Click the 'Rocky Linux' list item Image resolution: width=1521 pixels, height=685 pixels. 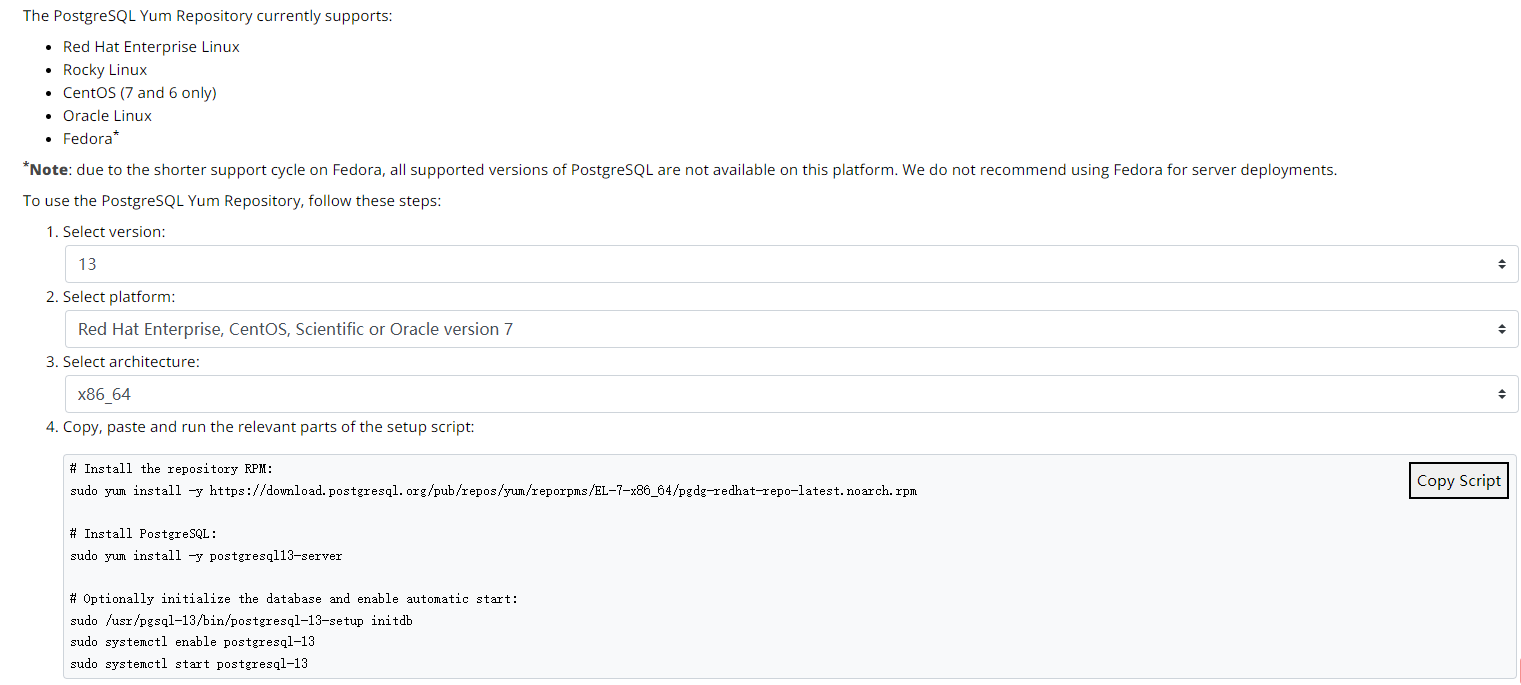pyautogui.click(x=105, y=70)
